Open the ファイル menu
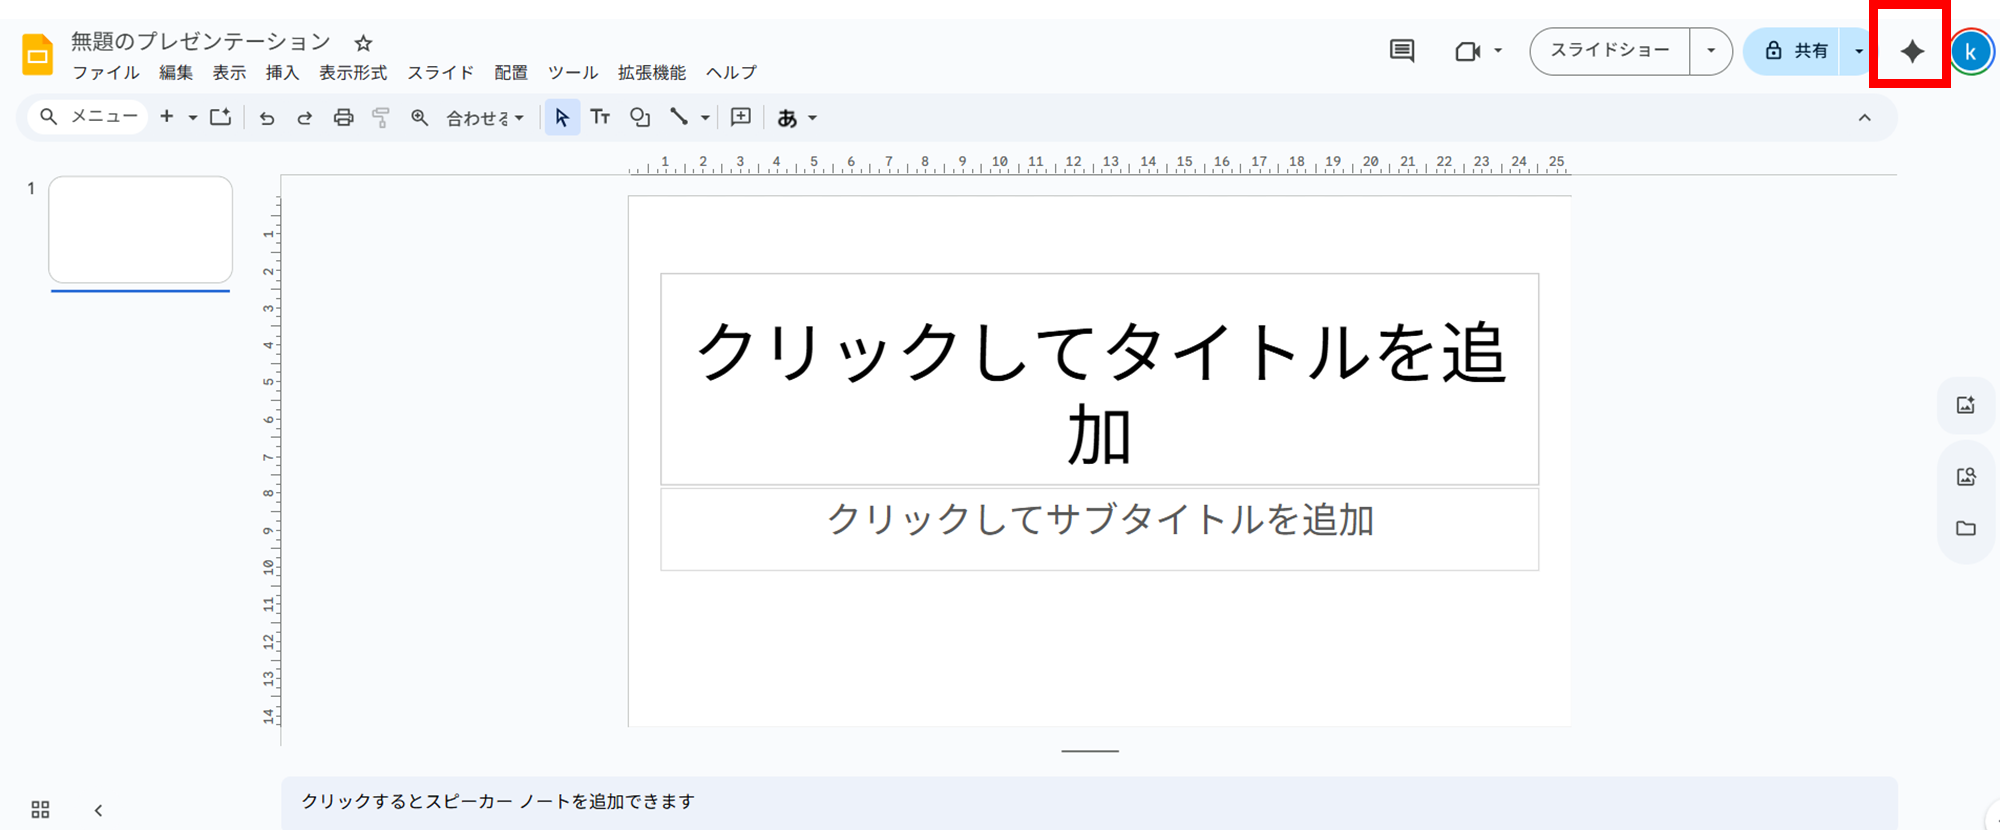Image resolution: width=2000 pixels, height=830 pixels. pyautogui.click(x=105, y=73)
